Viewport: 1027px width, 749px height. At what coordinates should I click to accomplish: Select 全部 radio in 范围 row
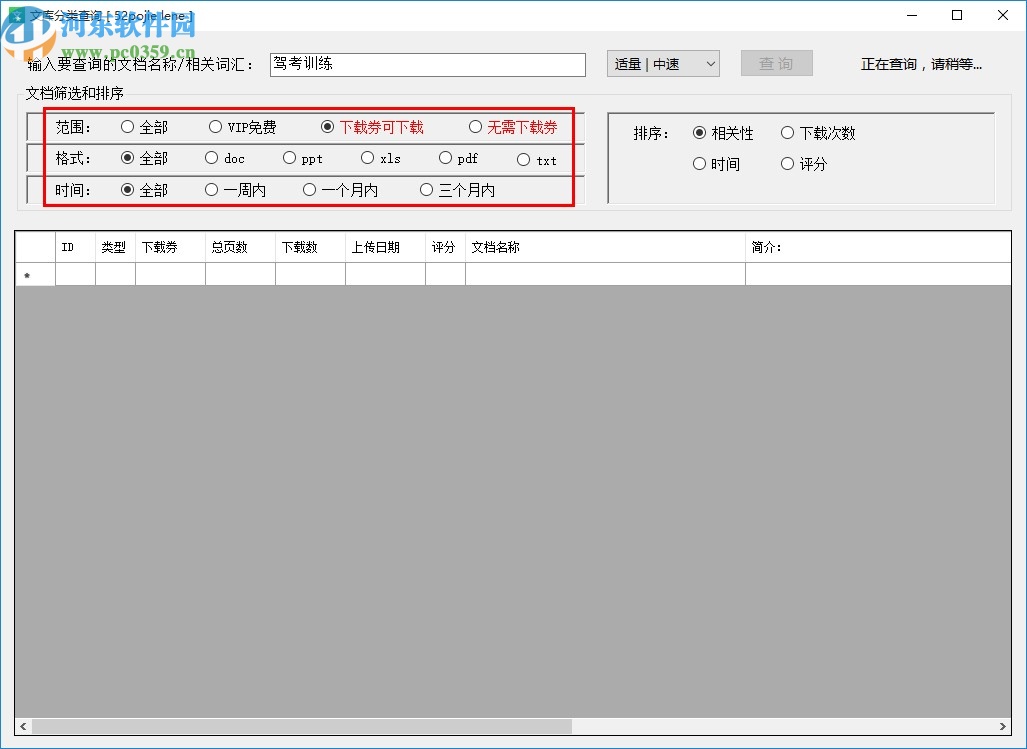pos(144,127)
